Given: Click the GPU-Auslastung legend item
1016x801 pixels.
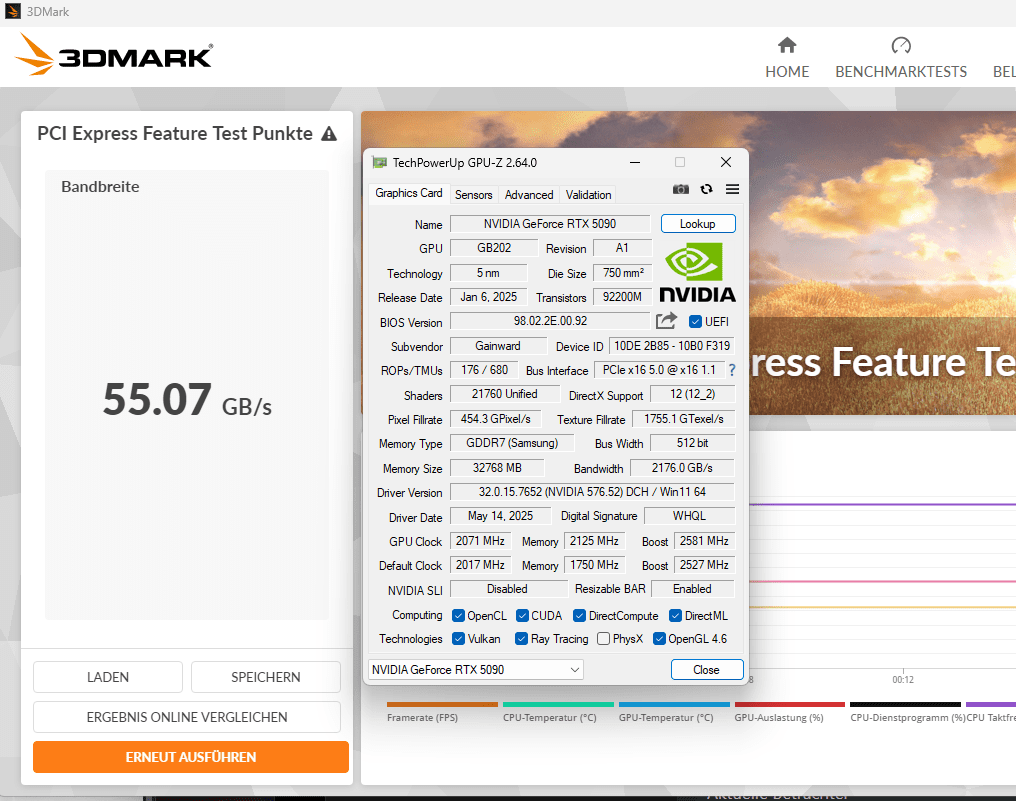Looking at the screenshot, I should point(789,712).
